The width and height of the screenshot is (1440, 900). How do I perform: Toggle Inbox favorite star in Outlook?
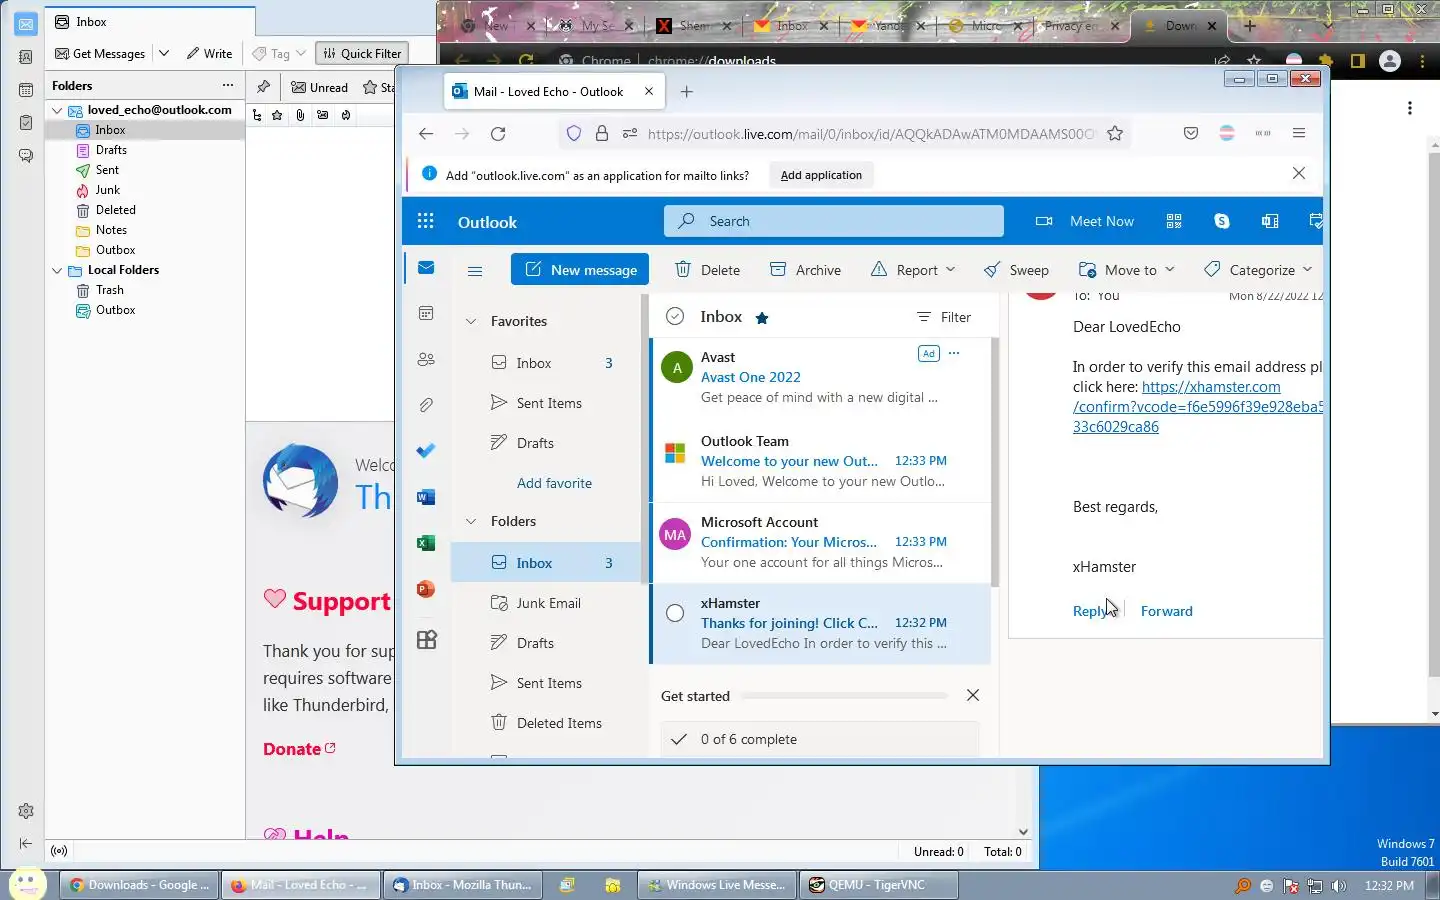[x=762, y=318]
